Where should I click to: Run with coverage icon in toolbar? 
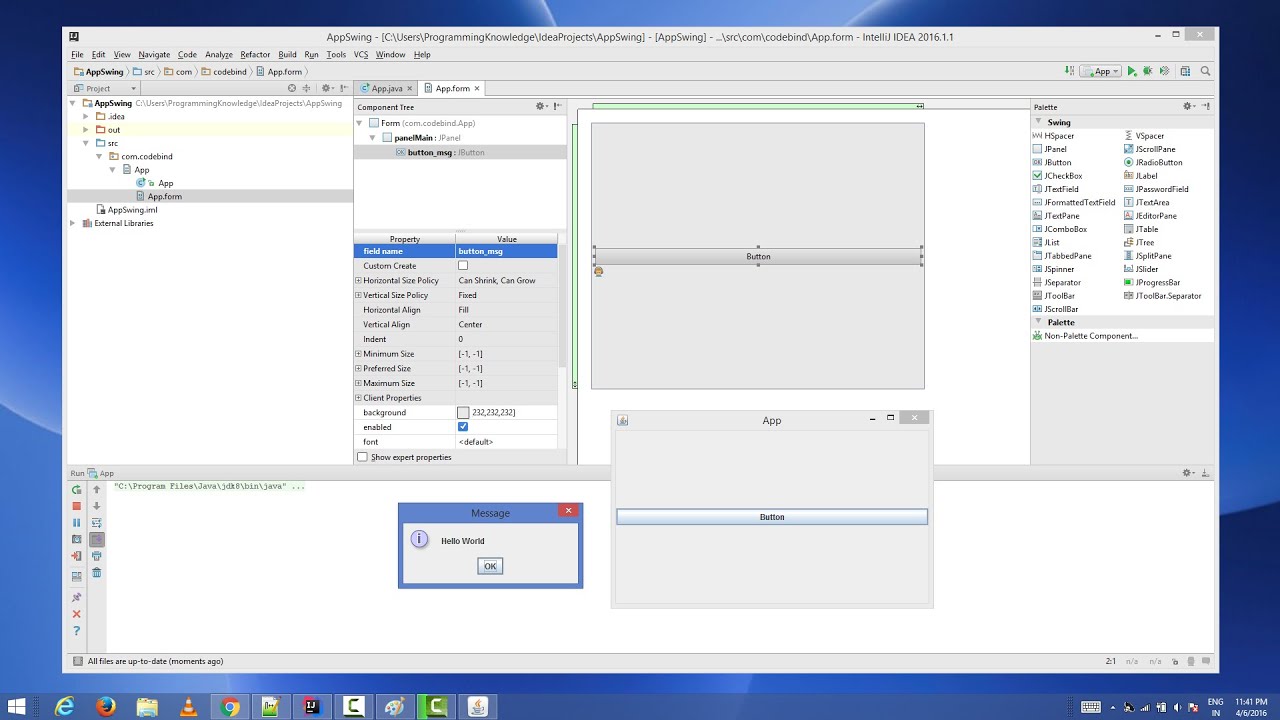coord(1164,71)
